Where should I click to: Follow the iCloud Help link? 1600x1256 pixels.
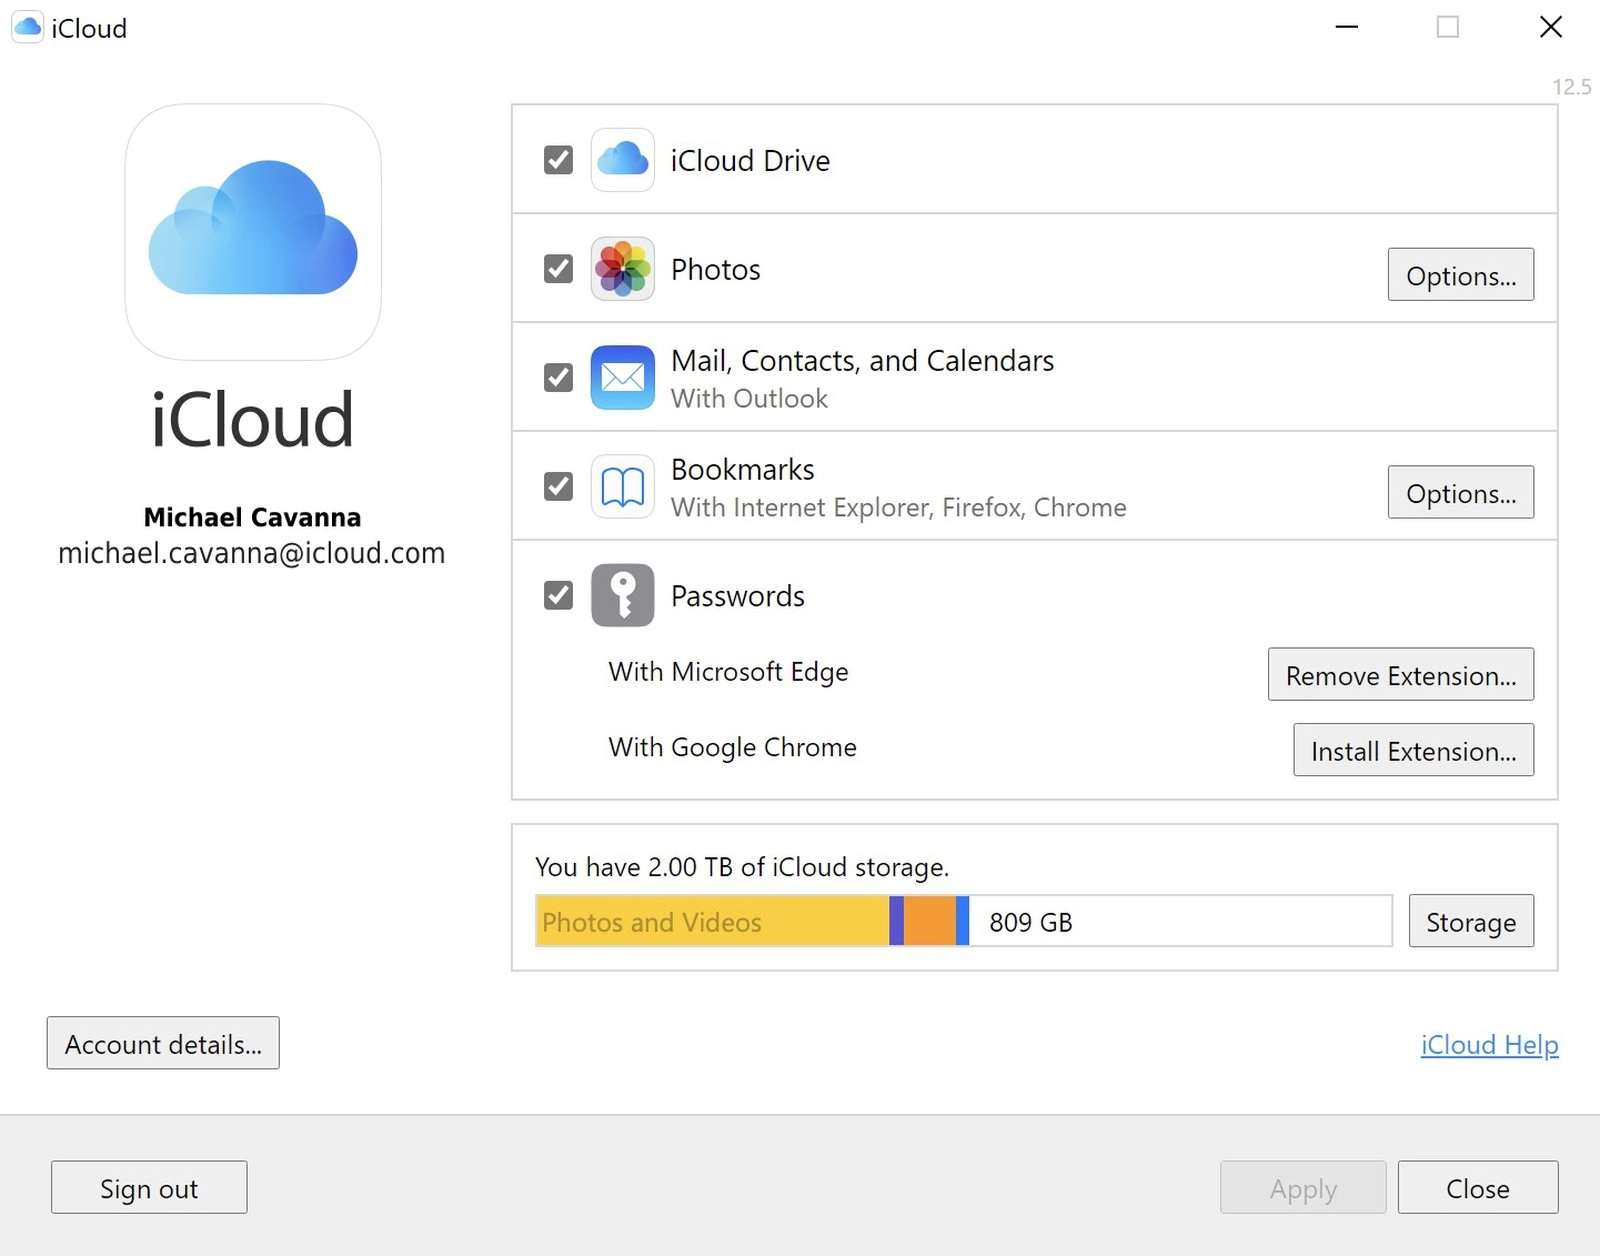click(x=1488, y=1044)
